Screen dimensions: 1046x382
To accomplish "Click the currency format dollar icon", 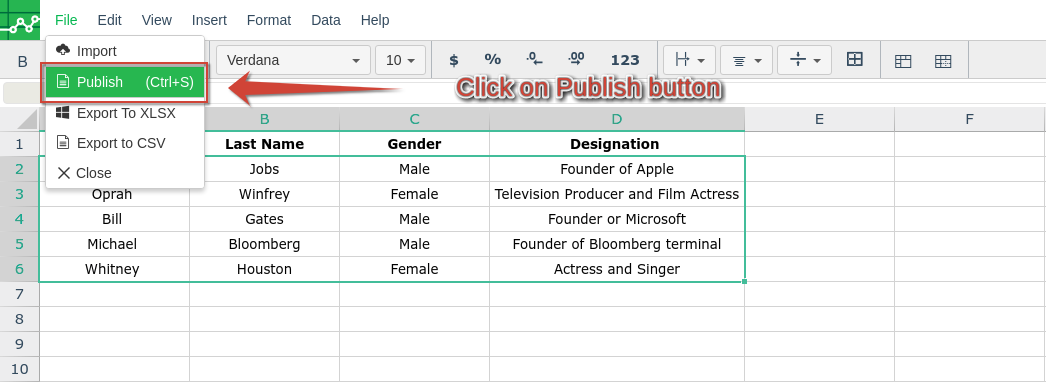I will [454, 60].
